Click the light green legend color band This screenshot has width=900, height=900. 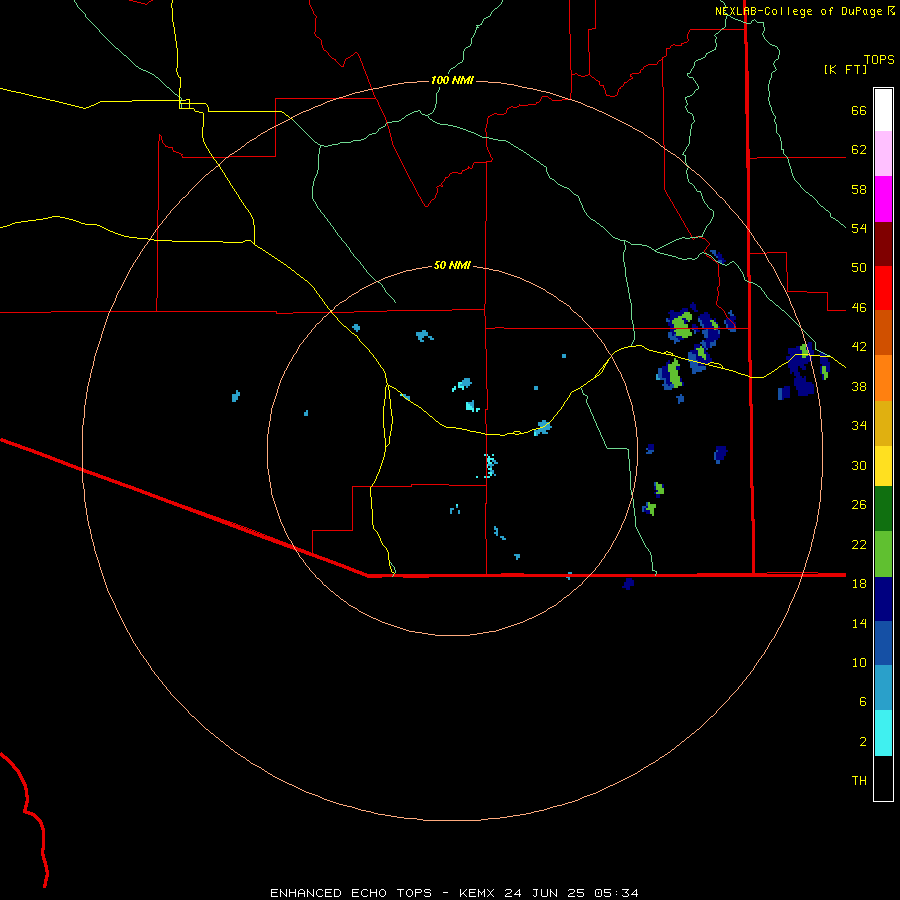tap(883, 554)
